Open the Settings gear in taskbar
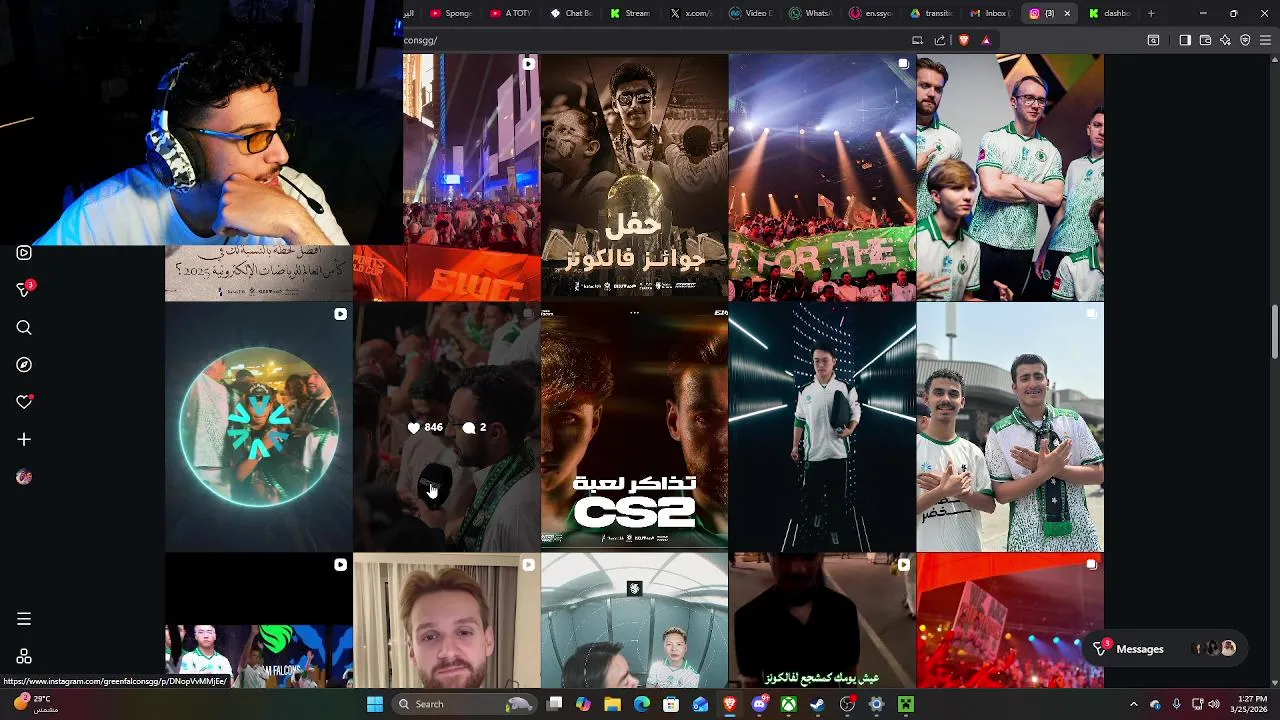This screenshot has height=720, width=1280. click(877, 704)
